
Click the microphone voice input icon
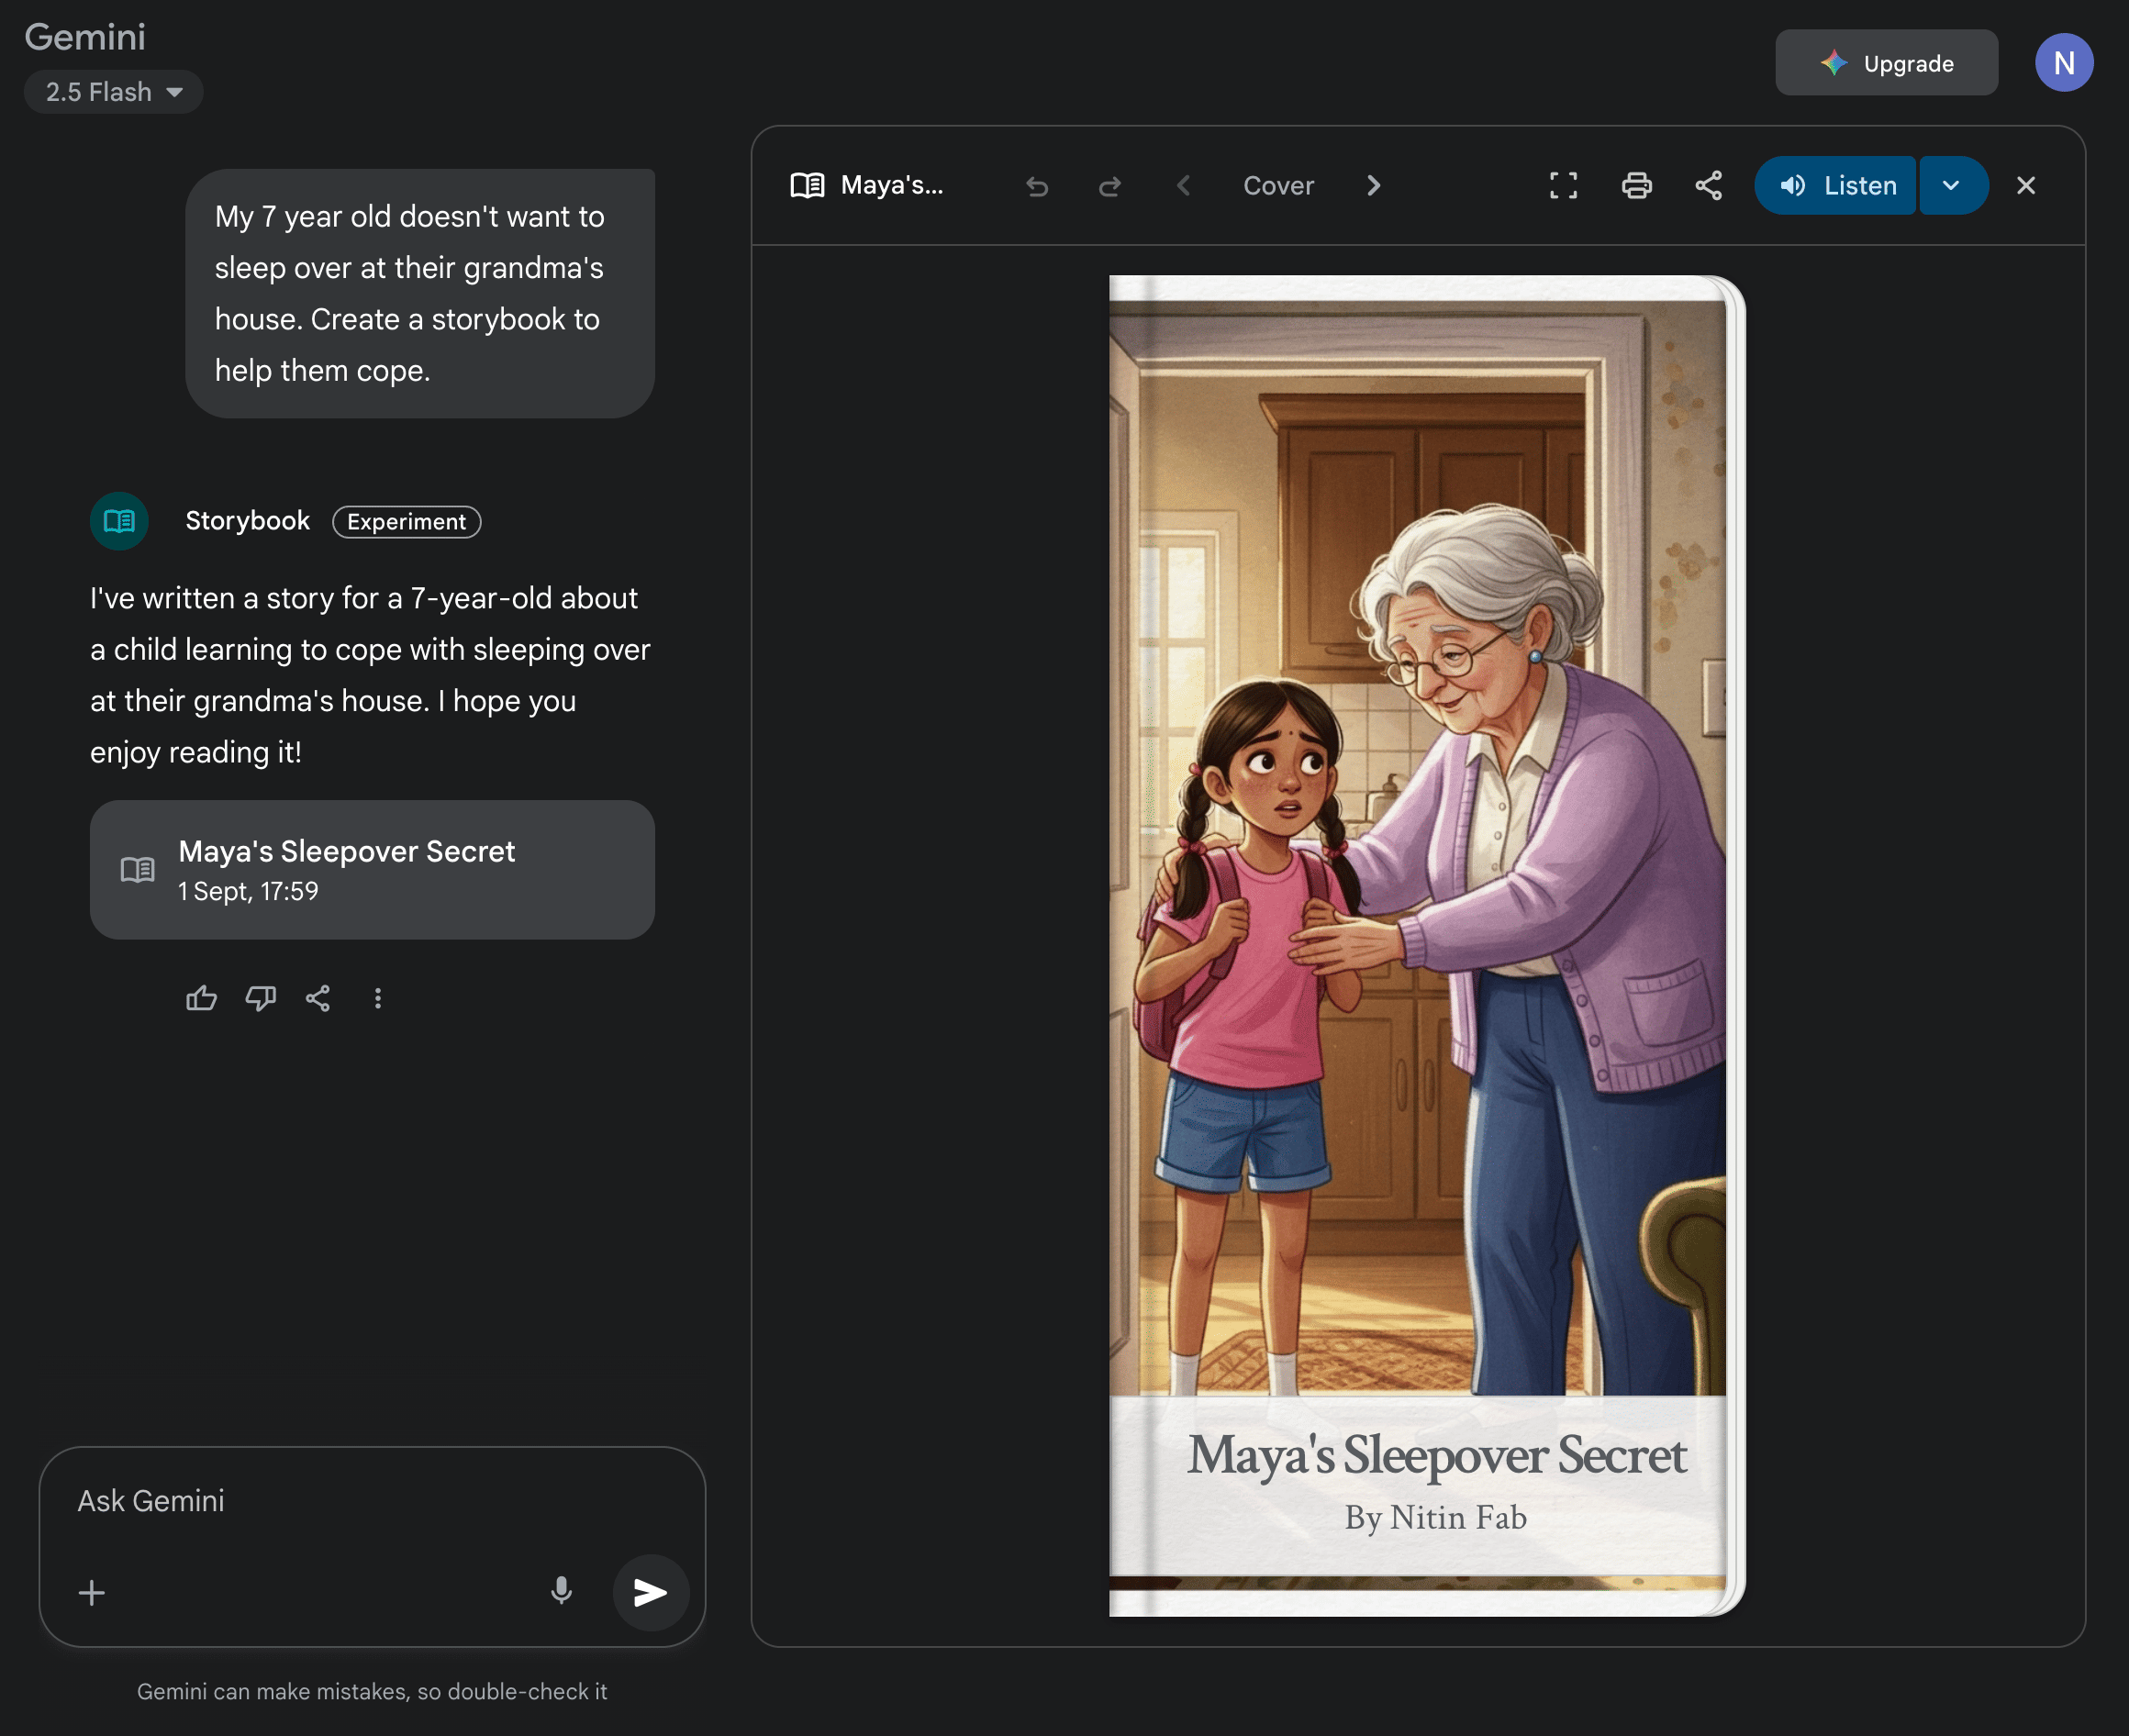pyautogui.click(x=561, y=1591)
